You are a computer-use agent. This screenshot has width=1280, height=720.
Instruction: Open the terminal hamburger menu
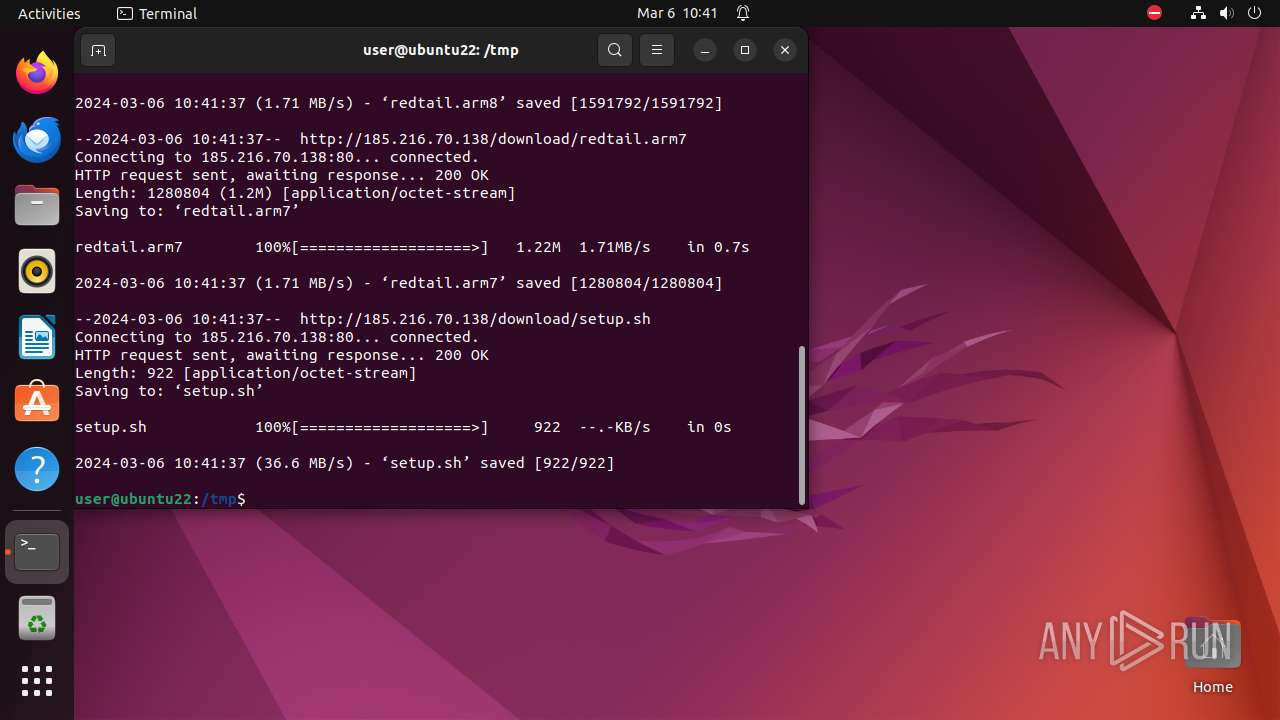[657, 50]
